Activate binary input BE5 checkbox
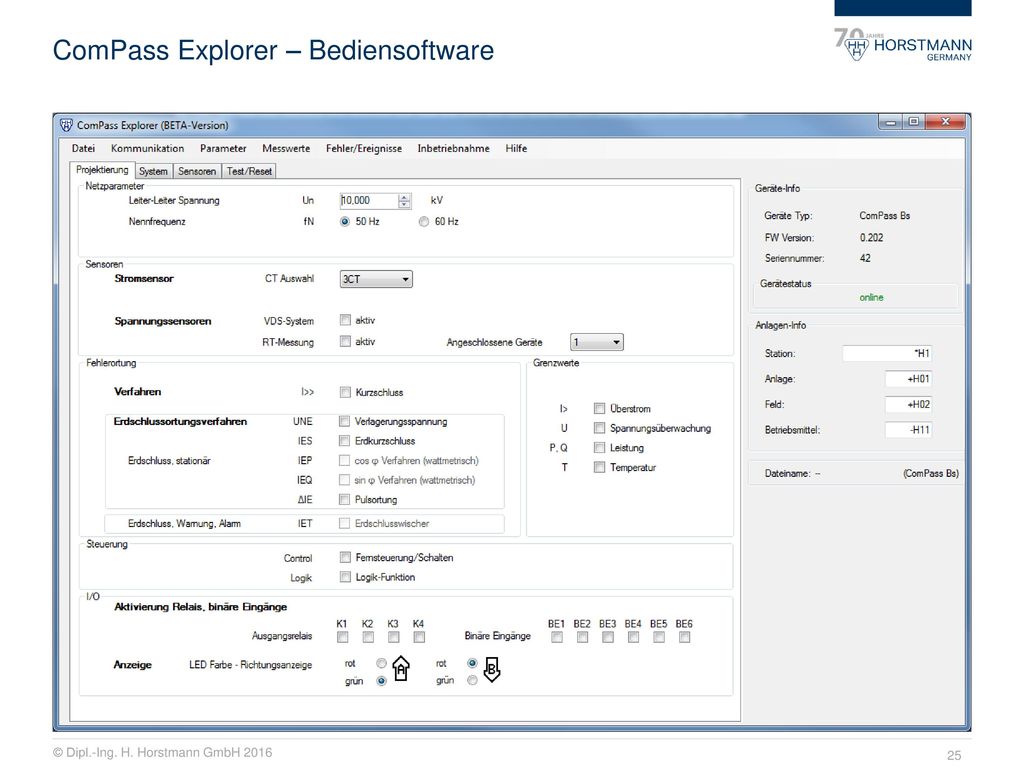The width and height of the screenshot is (1024, 768). coord(659,637)
